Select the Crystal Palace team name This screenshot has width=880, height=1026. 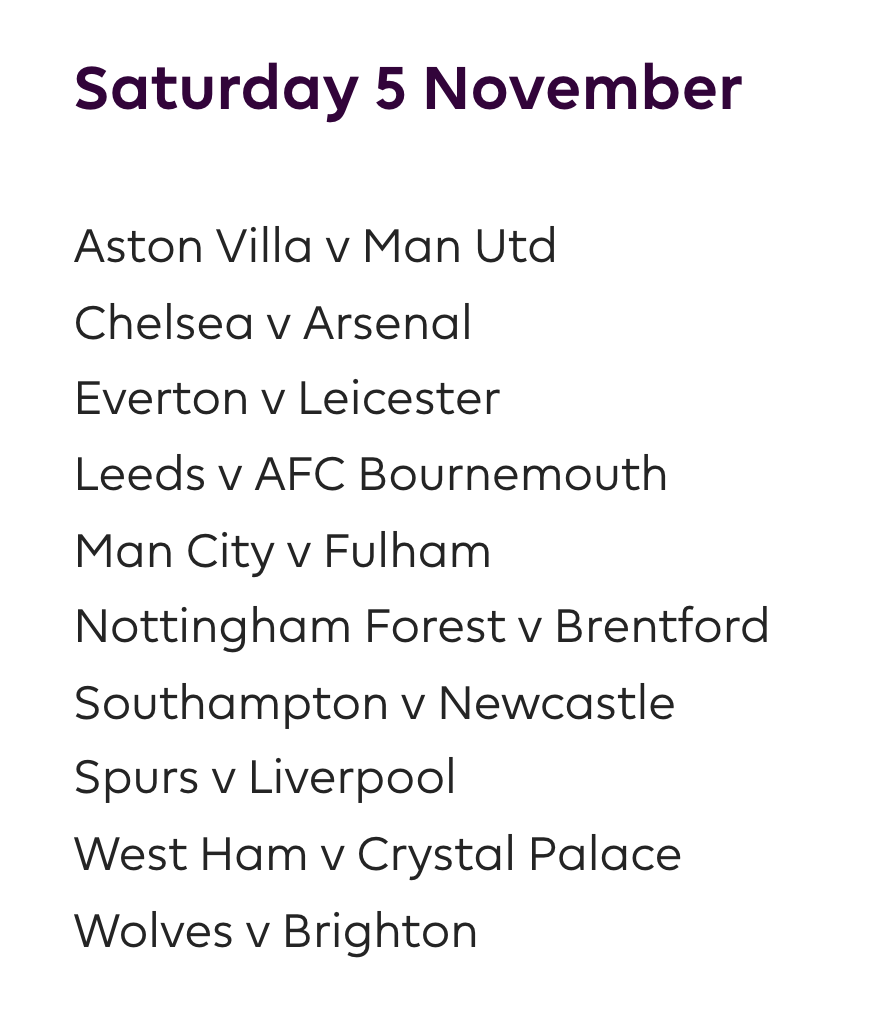coord(519,855)
